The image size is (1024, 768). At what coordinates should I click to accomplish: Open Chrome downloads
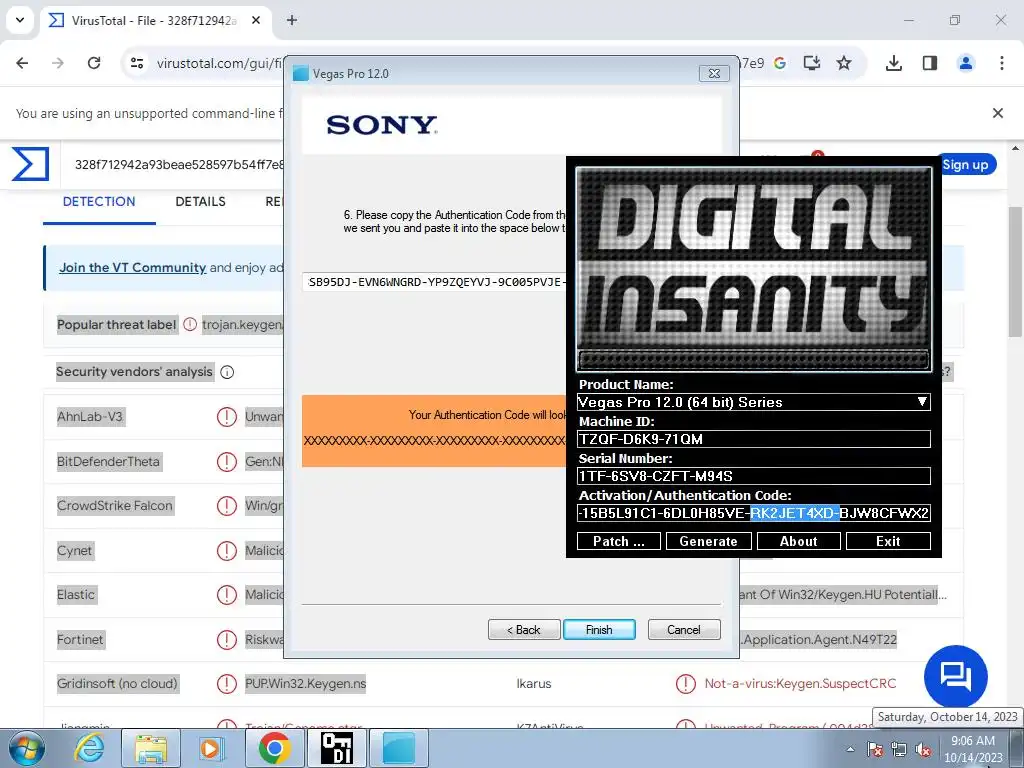[x=893, y=63]
